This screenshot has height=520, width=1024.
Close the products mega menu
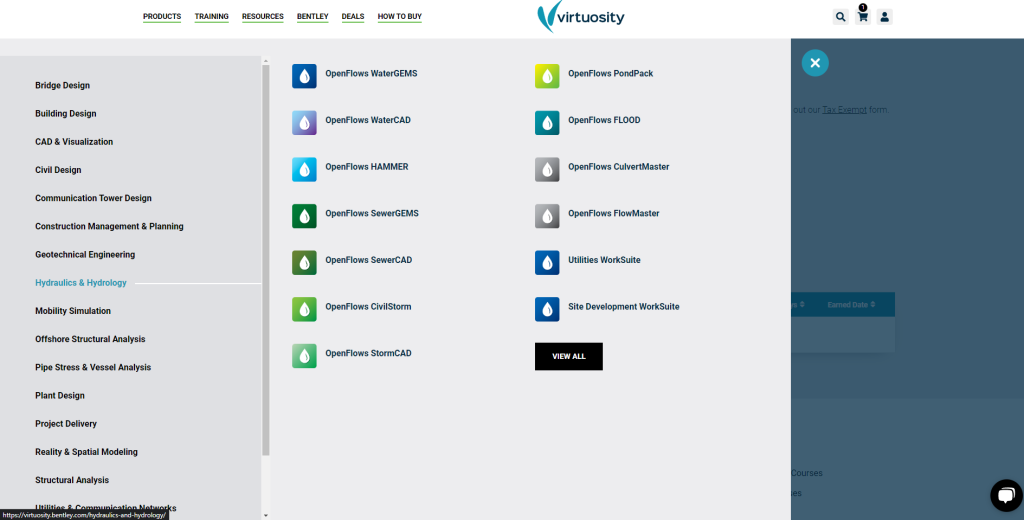815,63
